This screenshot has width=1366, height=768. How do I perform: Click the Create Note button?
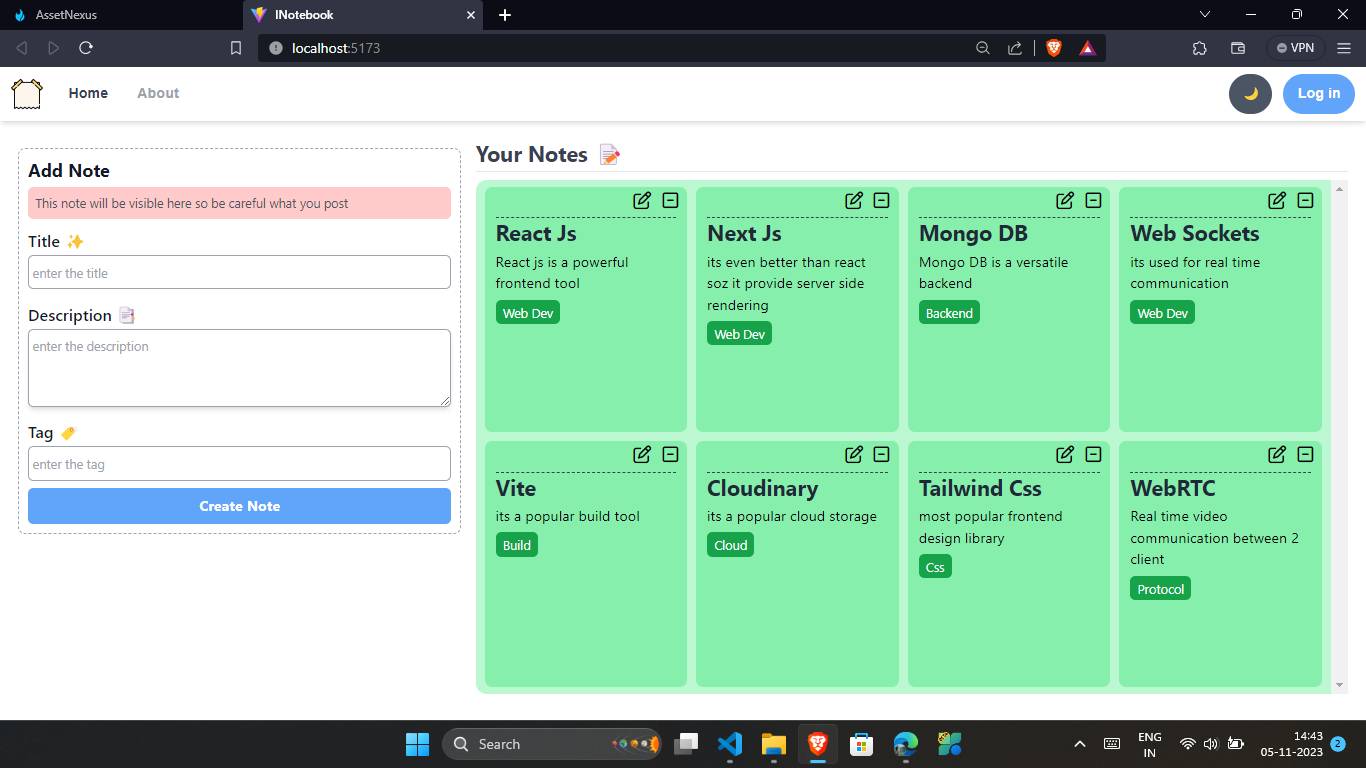(x=239, y=506)
